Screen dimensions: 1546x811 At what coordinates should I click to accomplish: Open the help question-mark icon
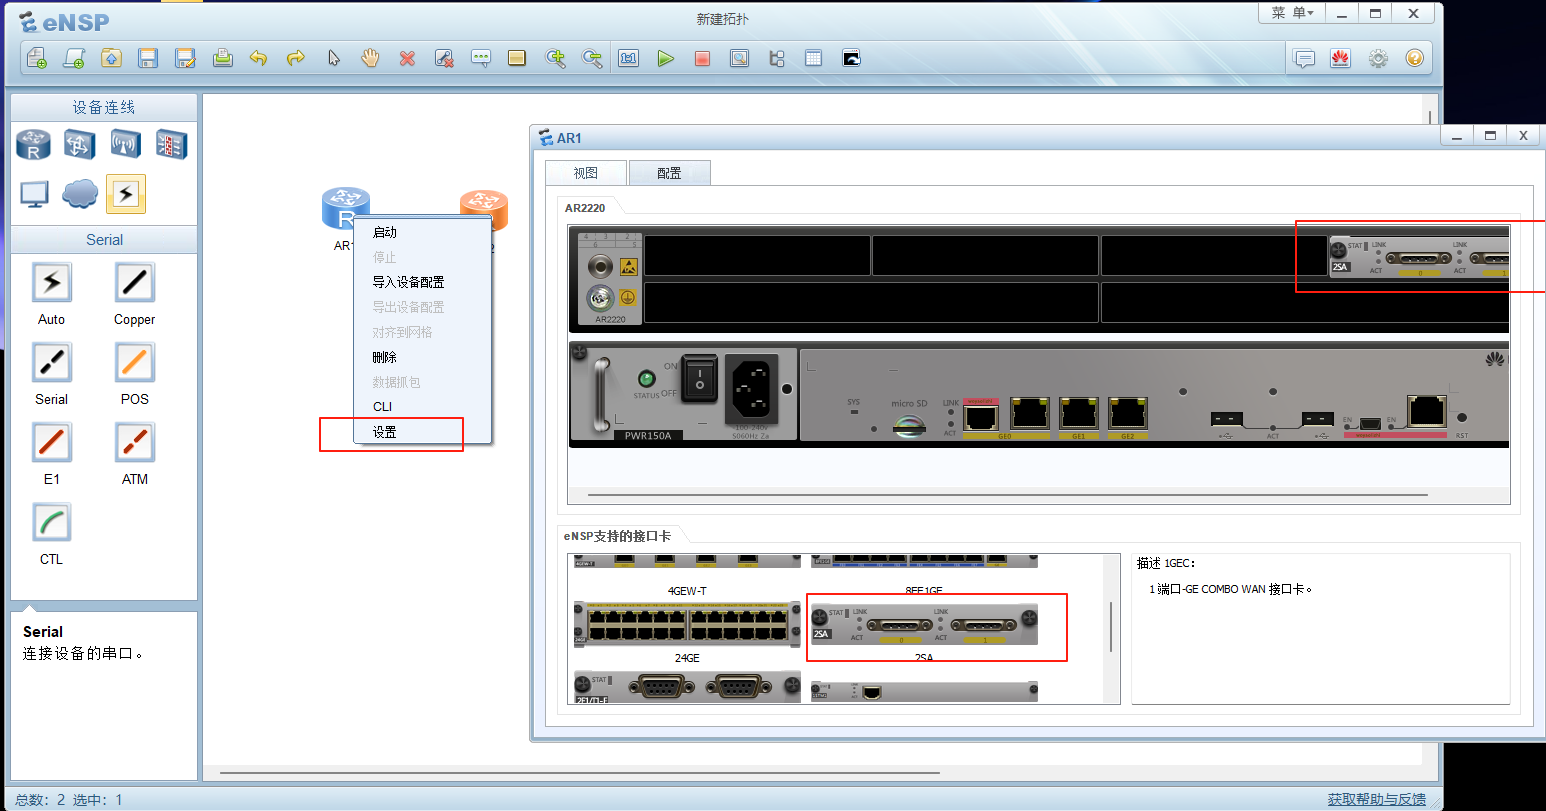[1414, 58]
